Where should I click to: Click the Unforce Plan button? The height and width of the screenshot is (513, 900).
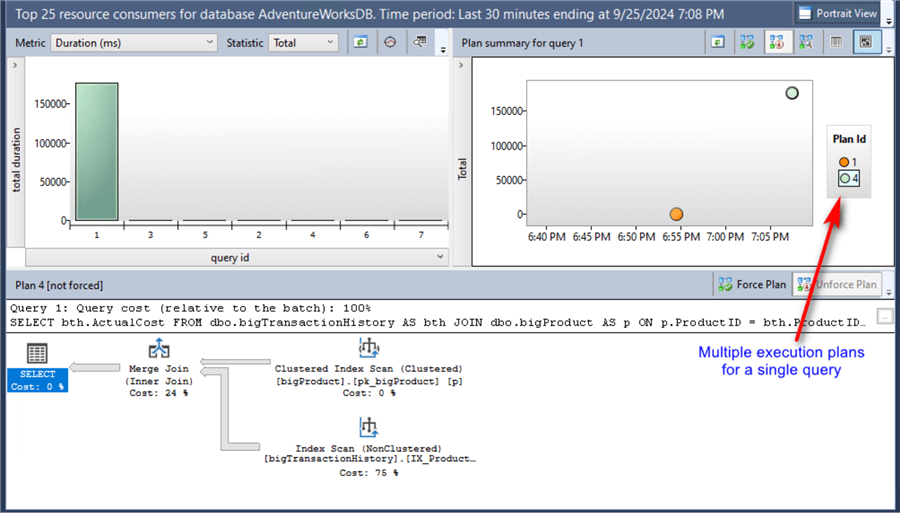[837, 285]
